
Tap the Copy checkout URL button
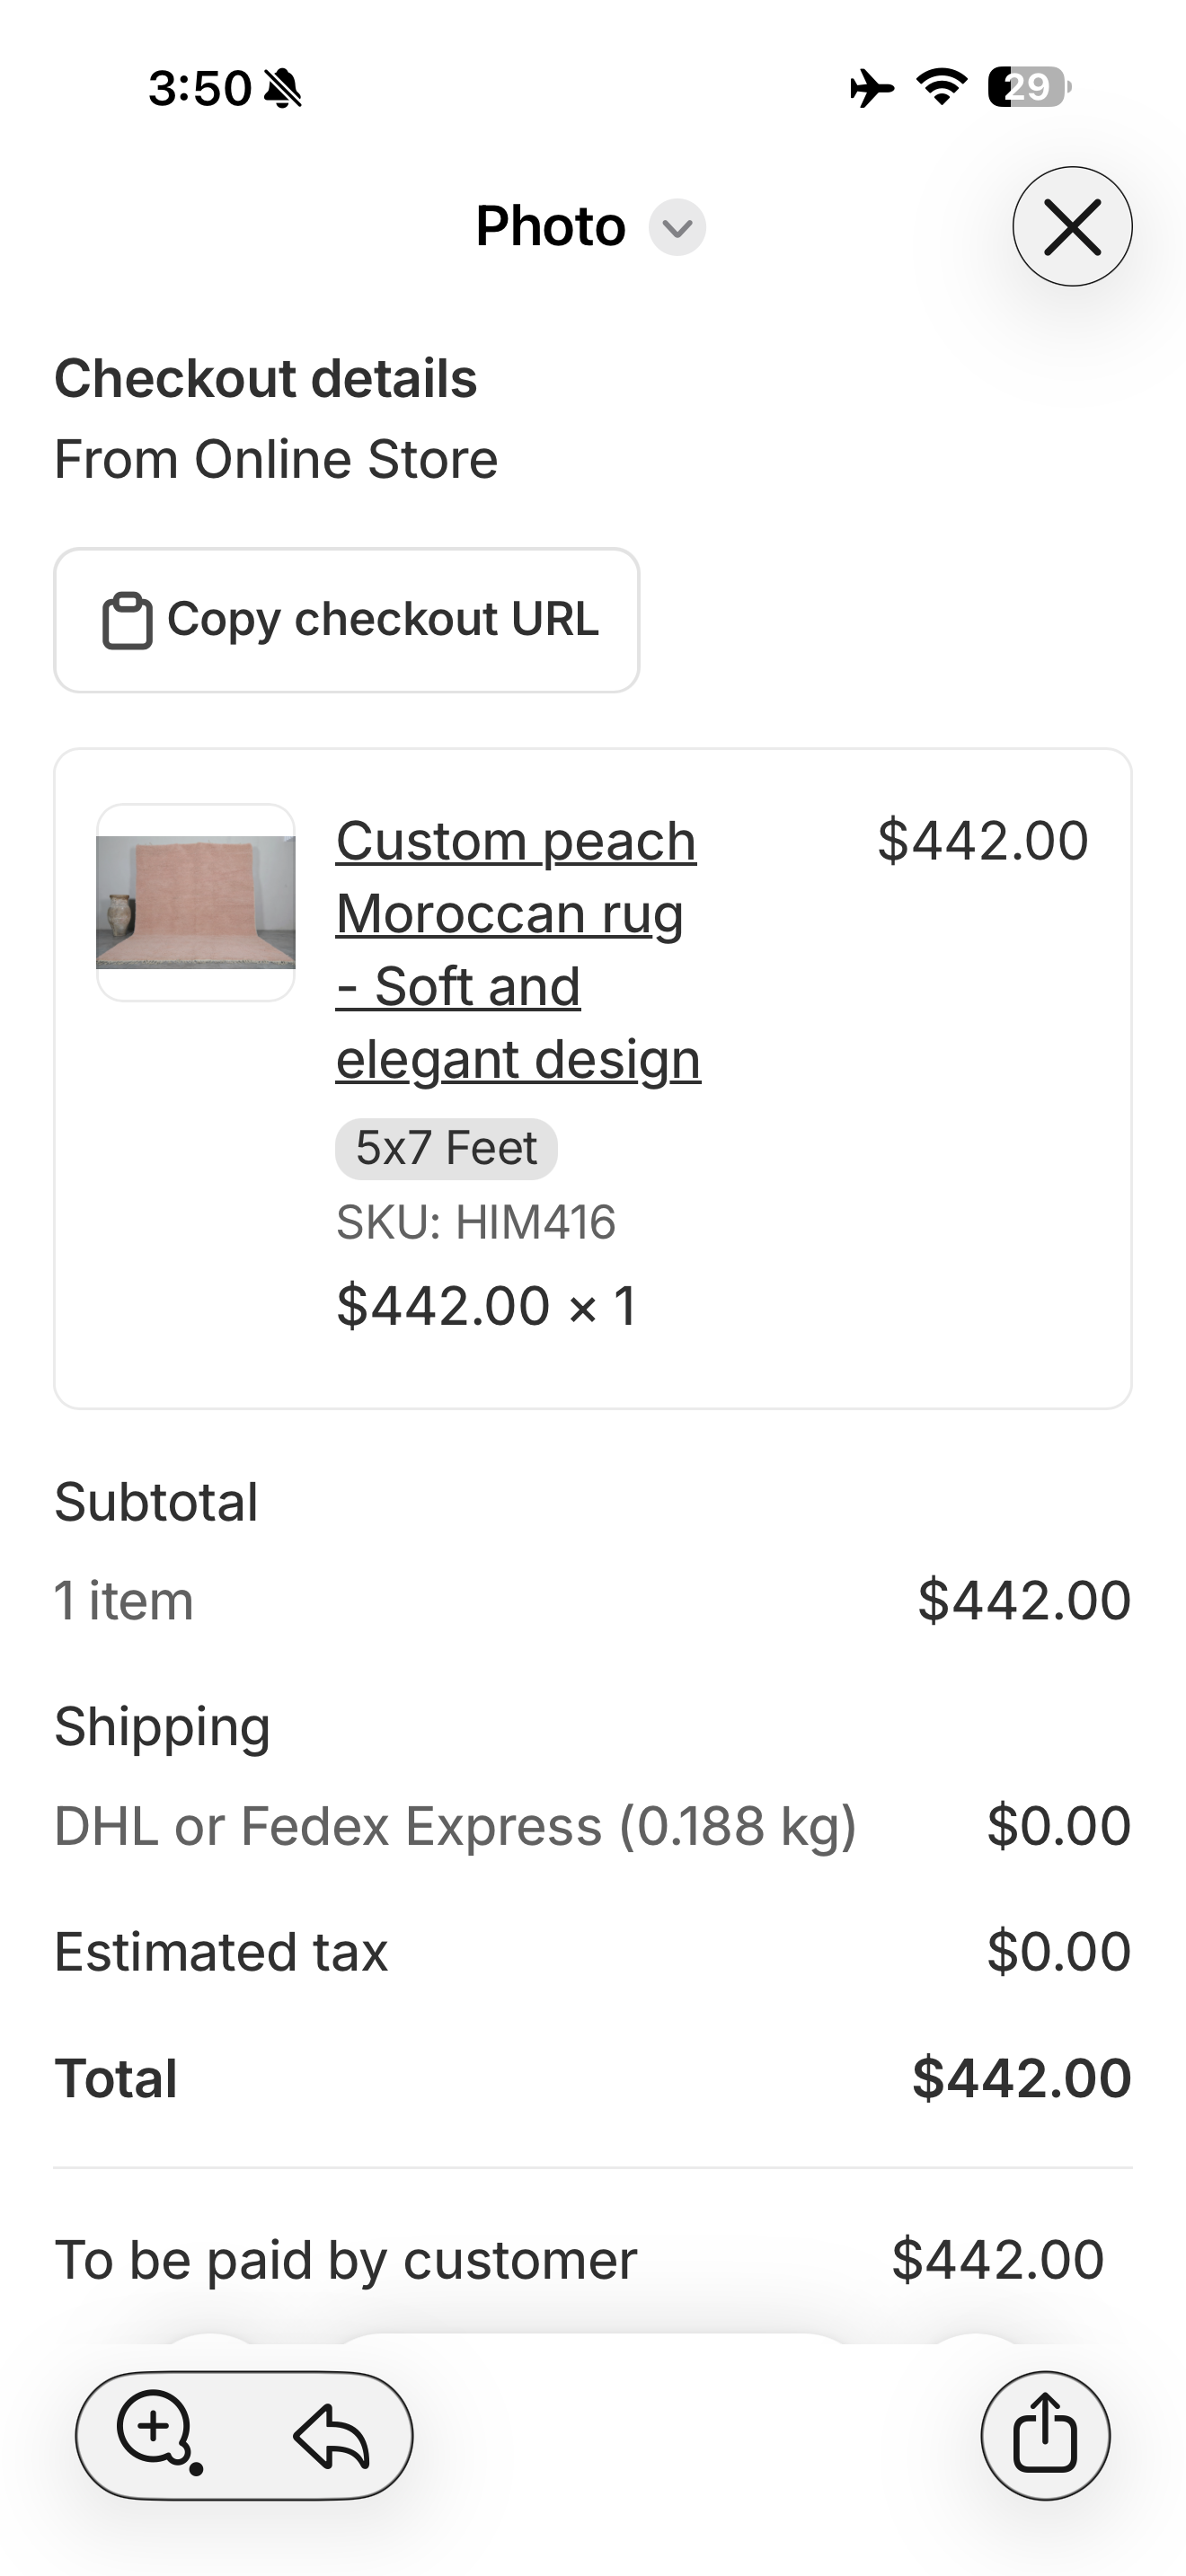pyautogui.click(x=346, y=620)
